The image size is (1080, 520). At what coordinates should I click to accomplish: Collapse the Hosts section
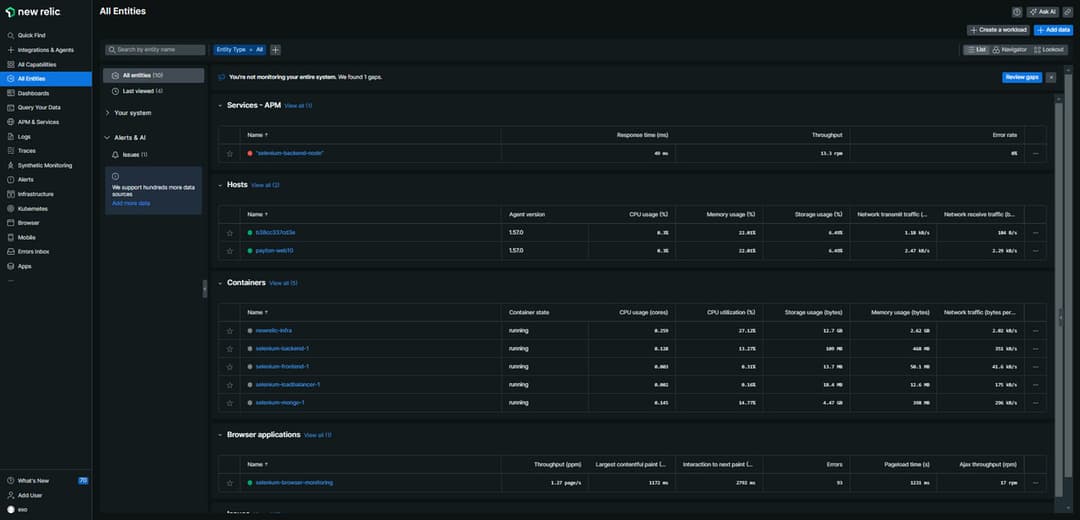click(220, 185)
